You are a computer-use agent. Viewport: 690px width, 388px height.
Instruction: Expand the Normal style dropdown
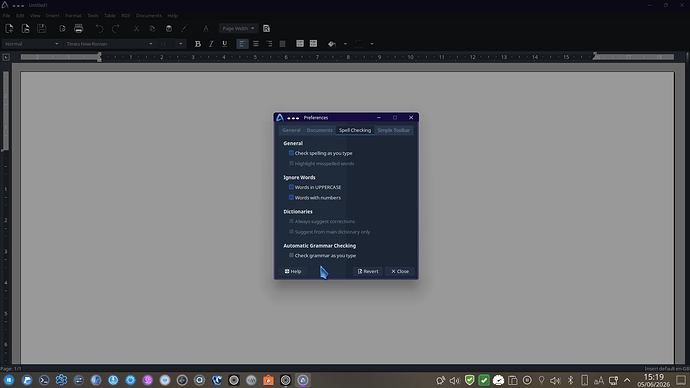tap(31, 44)
